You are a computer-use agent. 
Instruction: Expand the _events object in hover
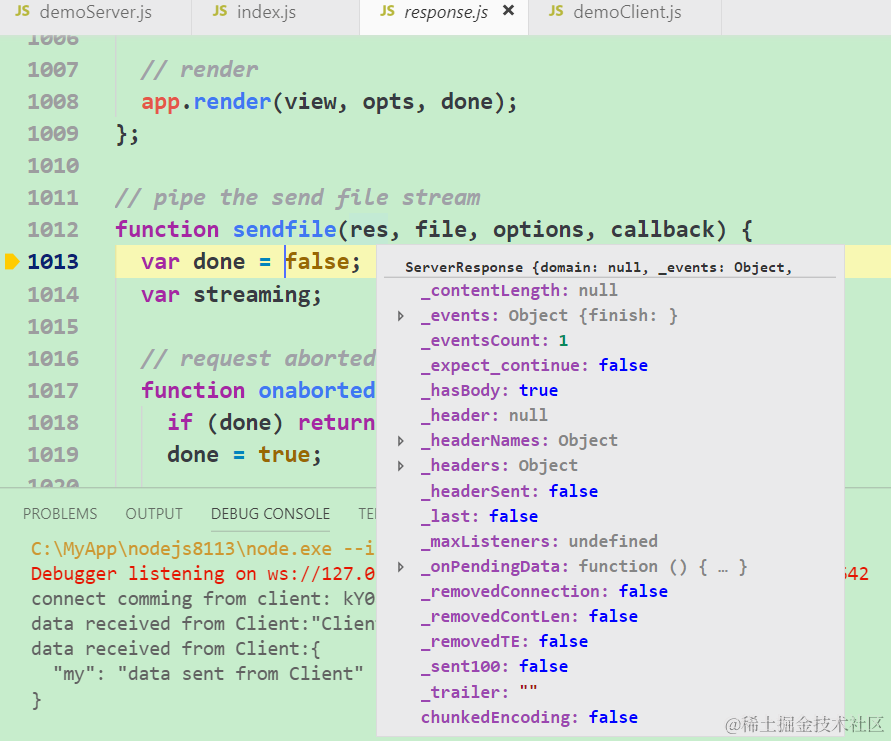pos(401,316)
